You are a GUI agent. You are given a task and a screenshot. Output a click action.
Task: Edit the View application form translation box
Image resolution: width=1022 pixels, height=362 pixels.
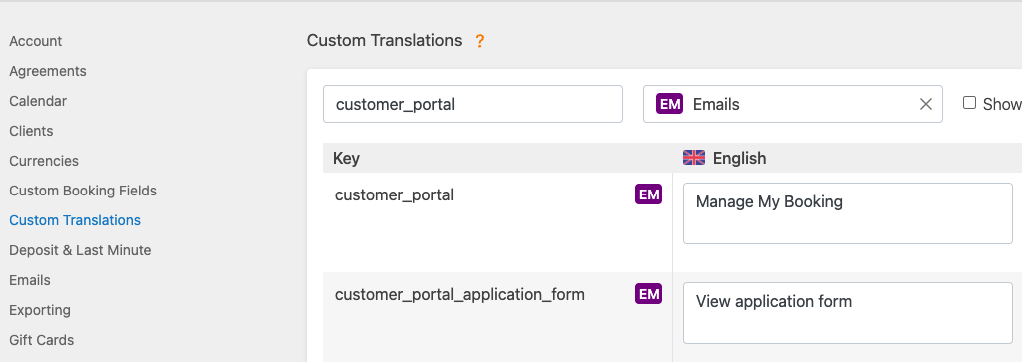pos(847,313)
